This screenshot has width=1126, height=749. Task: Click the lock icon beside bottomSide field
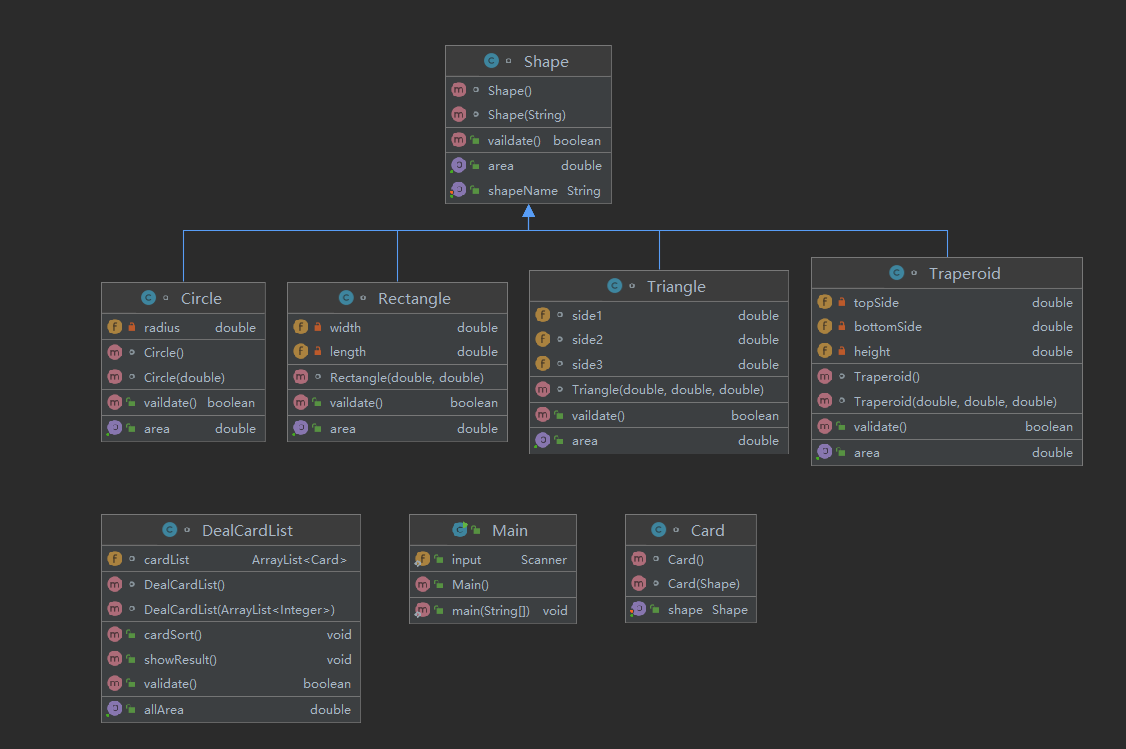842,326
